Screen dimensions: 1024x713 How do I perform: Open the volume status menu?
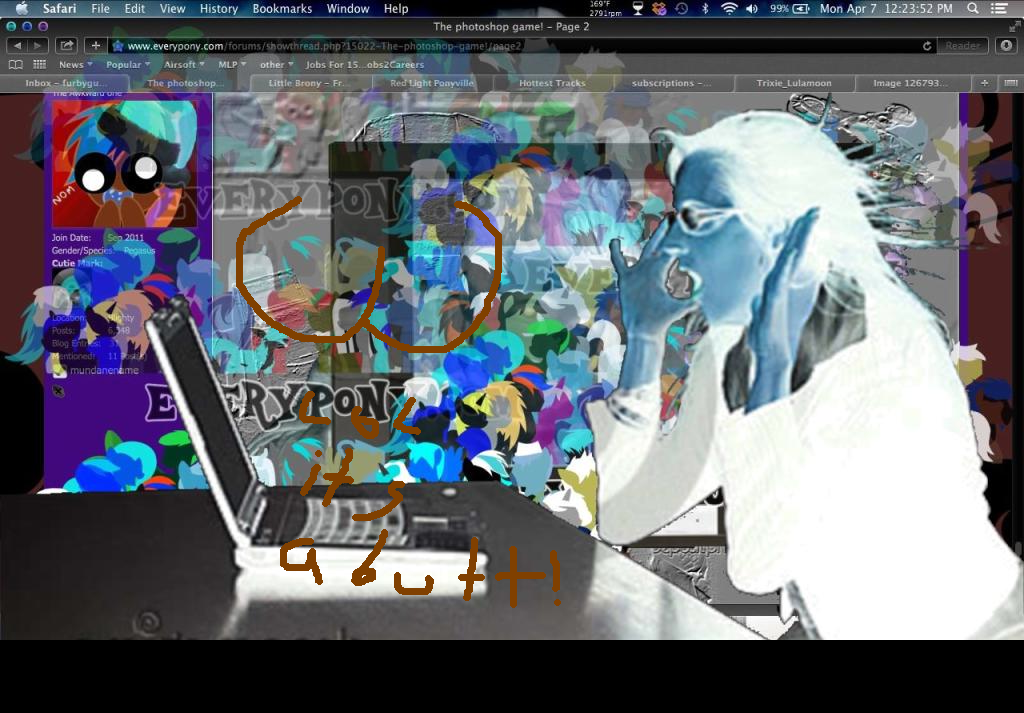pos(752,8)
